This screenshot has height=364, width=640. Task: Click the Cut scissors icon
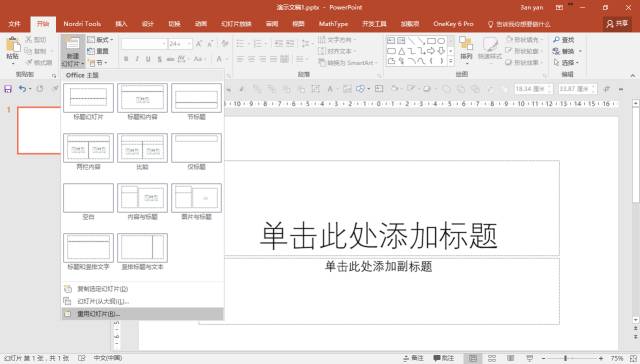tap(29, 40)
